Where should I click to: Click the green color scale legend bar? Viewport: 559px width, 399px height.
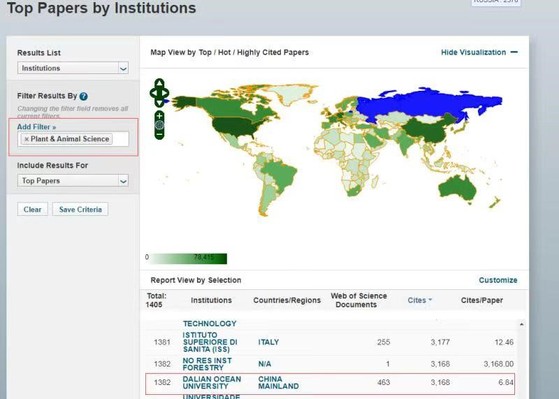pyautogui.click(x=188, y=259)
